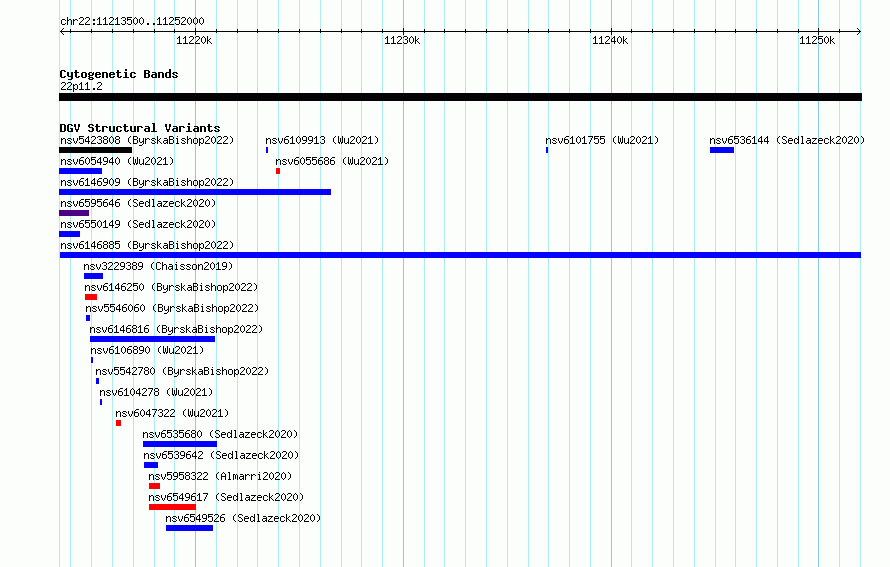Select the blue nsv6536144 variant bar
This screenshot has width=890, height=567.
[721, 150]
